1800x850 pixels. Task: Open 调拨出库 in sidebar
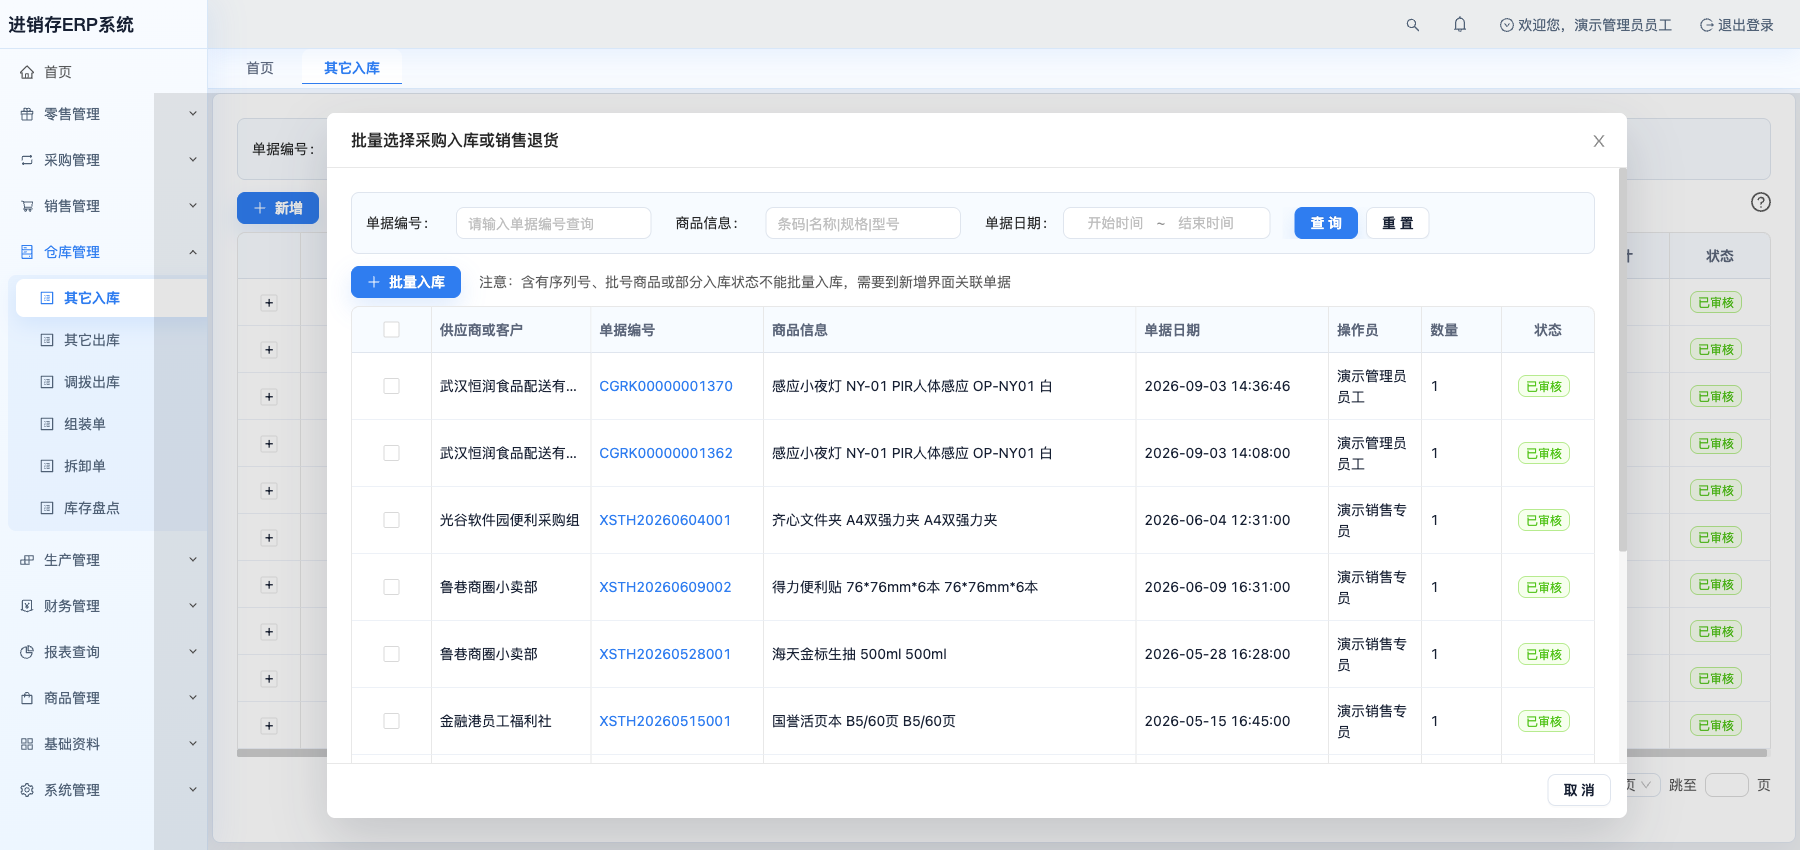click(92, 382)
